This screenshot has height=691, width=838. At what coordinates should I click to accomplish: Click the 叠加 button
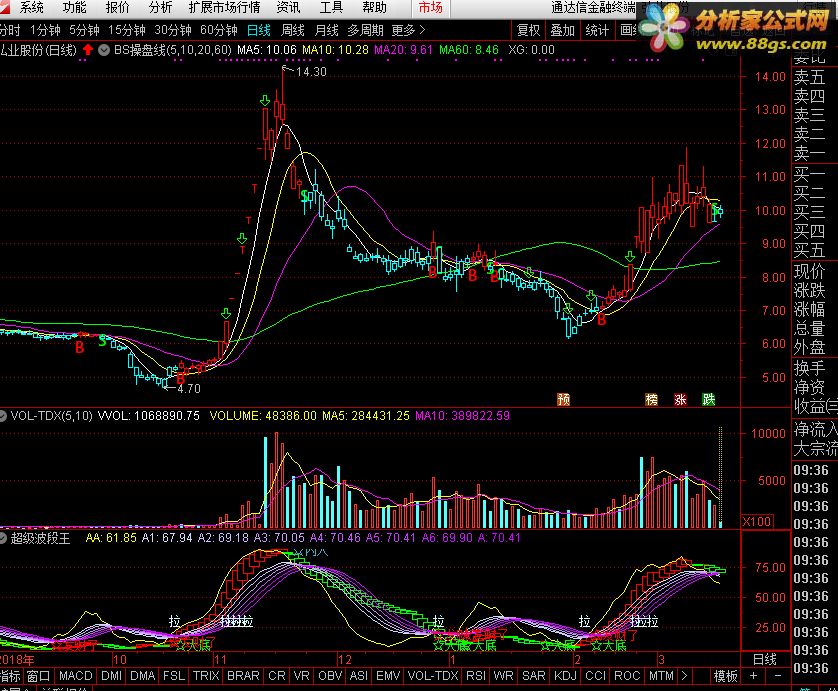tap(562, 30)
